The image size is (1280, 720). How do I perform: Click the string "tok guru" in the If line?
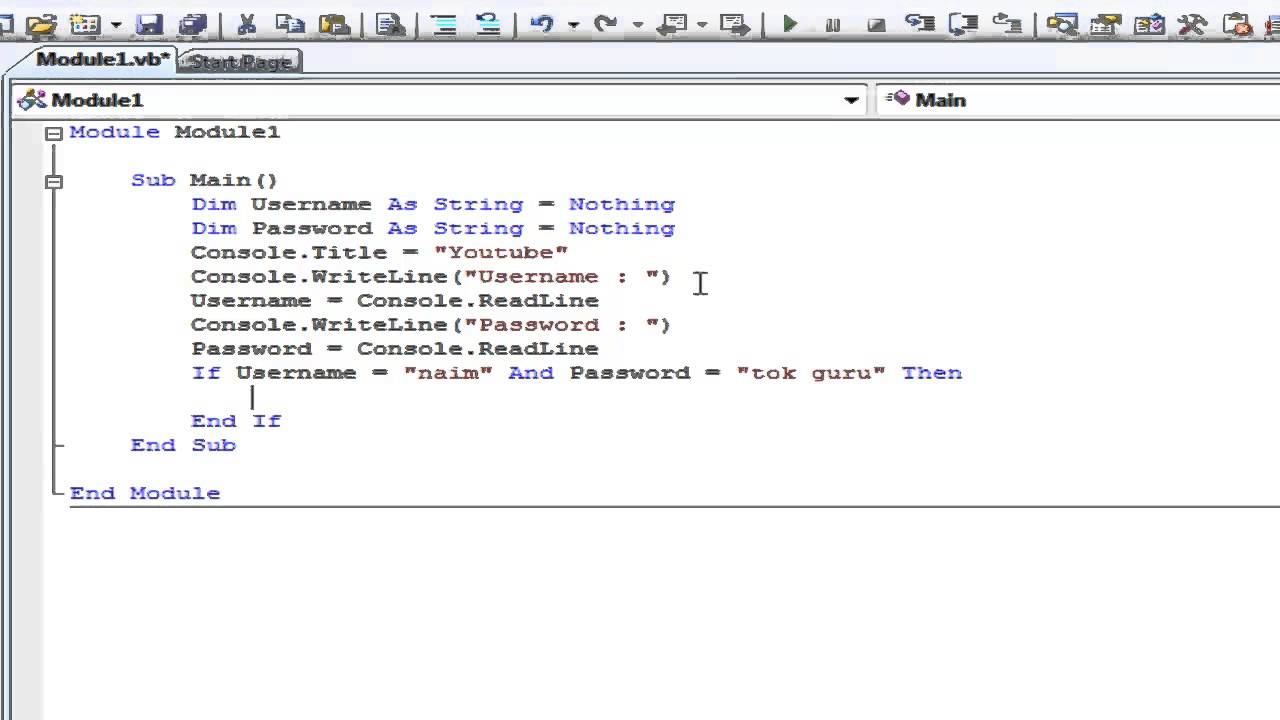(x=811, y=372)
